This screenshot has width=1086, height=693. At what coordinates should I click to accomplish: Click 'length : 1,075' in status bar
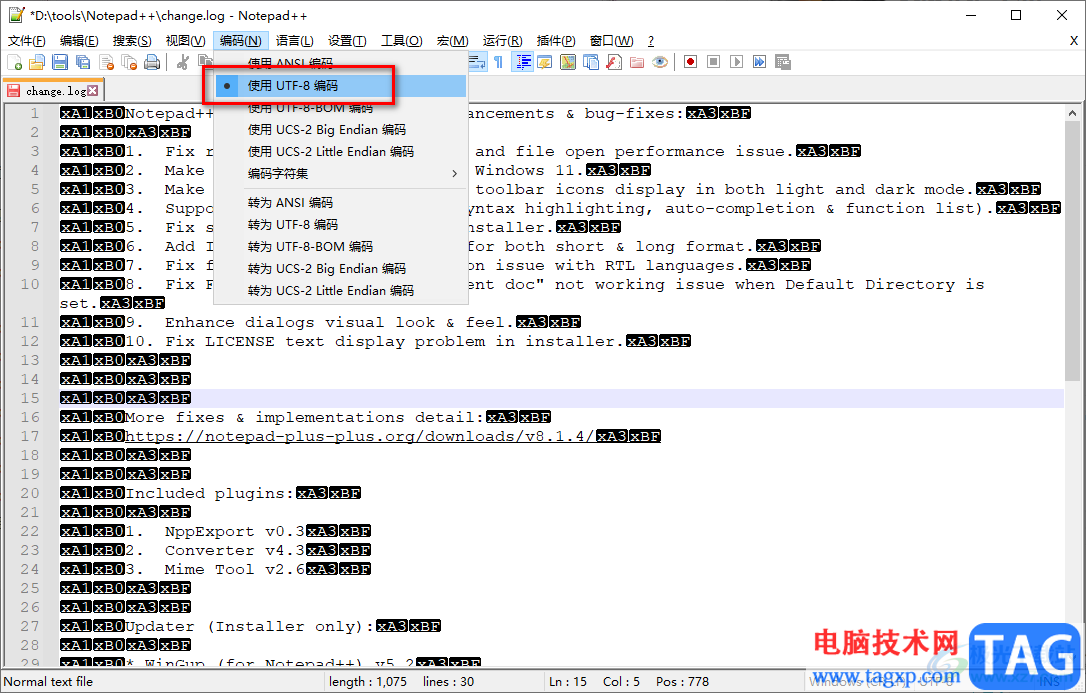[x=368, y=682]
